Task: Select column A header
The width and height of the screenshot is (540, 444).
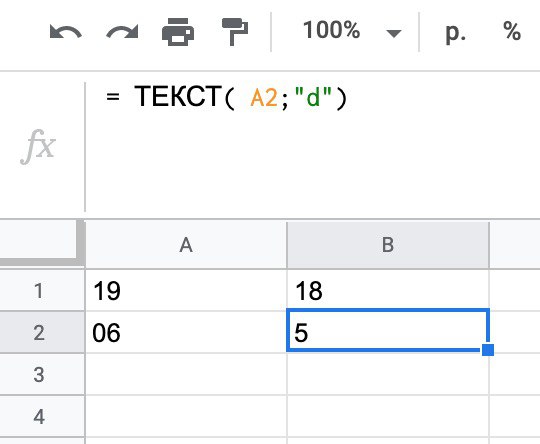Action: click(186, 245)
